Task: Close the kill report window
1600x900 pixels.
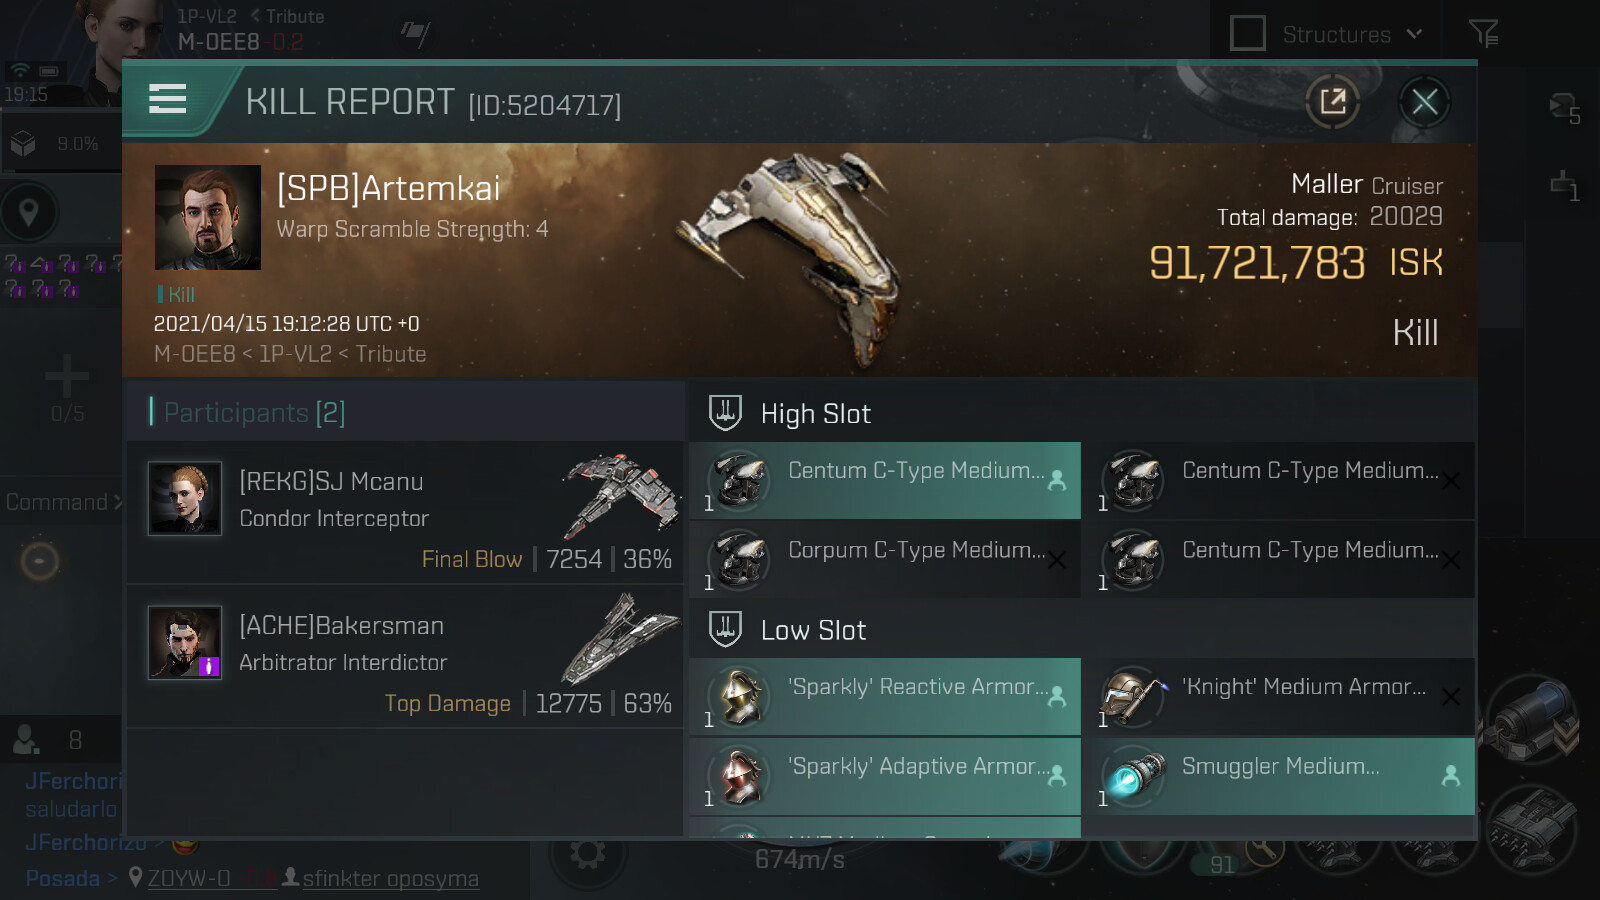Action: point(1424,101)
